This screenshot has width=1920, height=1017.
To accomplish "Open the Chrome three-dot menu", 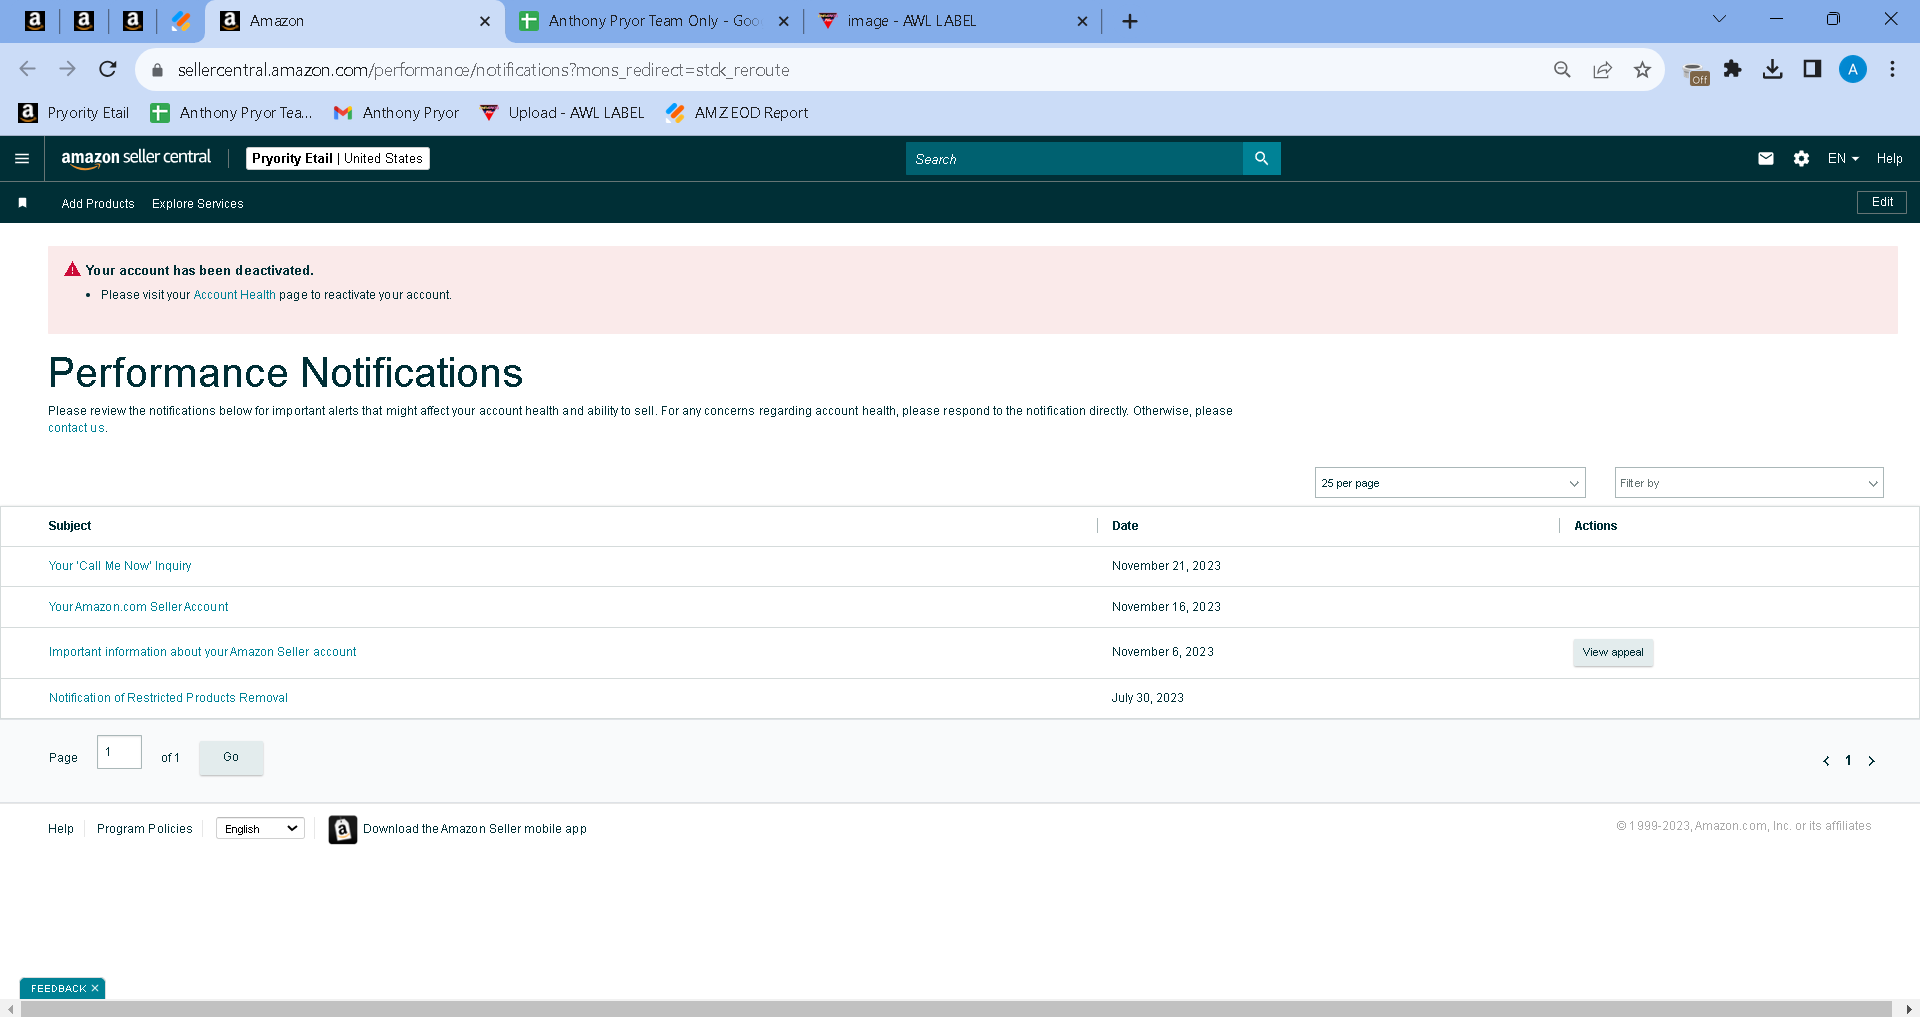I will (x=1892, y=69).
